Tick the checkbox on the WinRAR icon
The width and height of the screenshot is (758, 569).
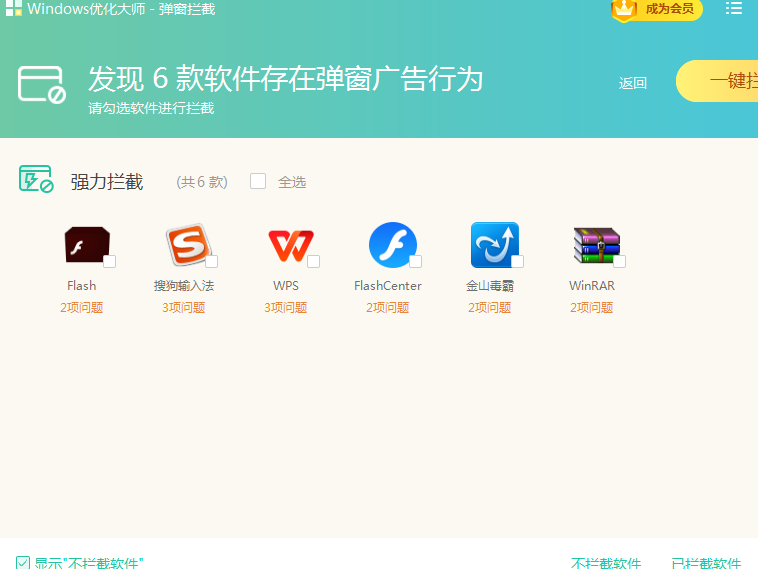619,262
